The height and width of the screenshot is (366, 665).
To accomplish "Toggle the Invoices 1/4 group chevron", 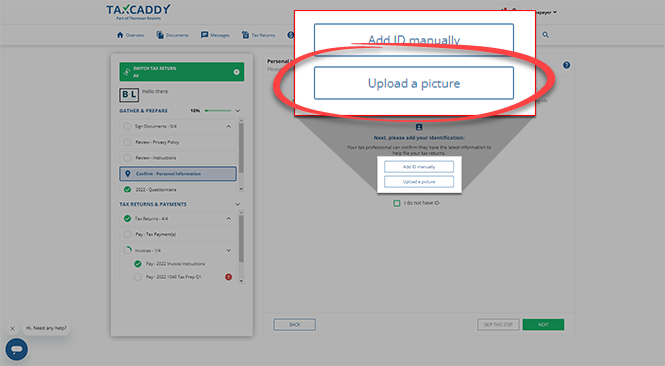I will click(x=229, y=250).
